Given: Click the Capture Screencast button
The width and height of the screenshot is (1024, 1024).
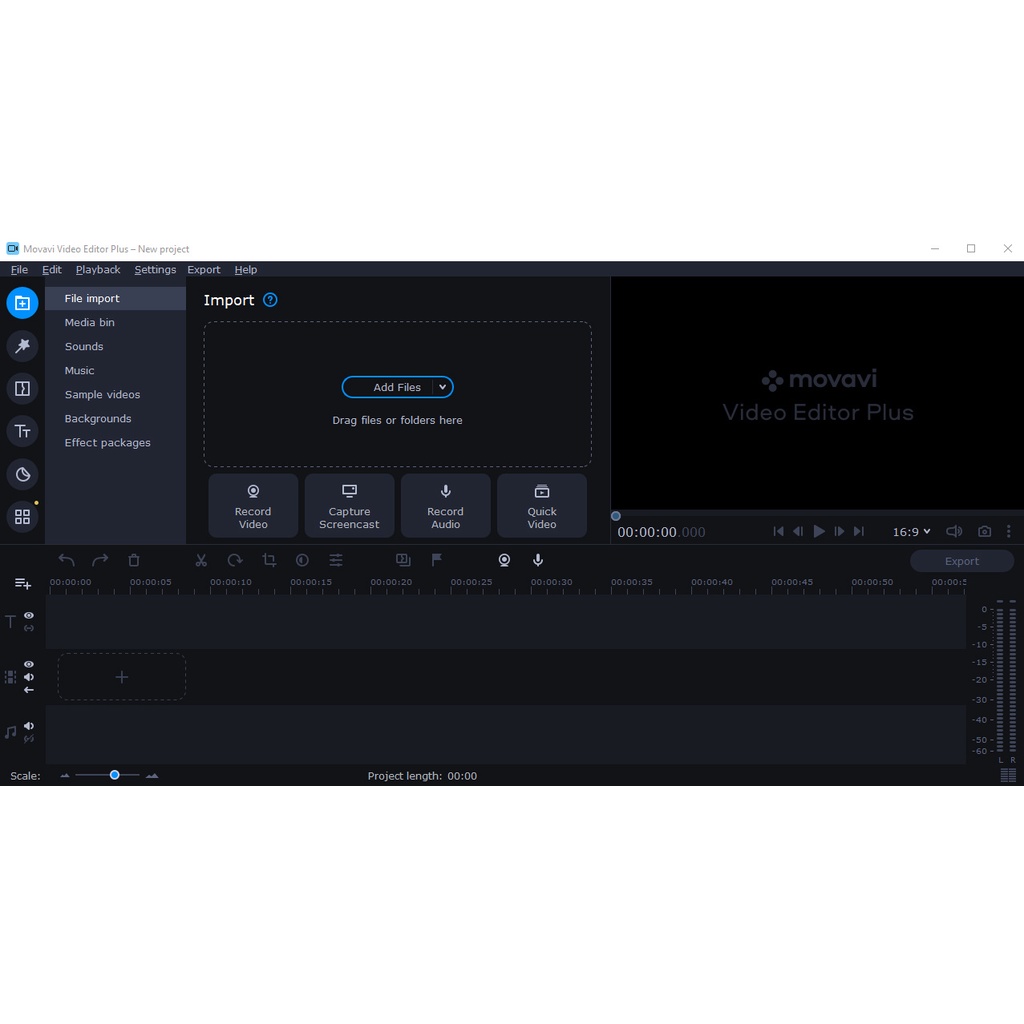Looking at the screenshot, I should pyautogui.click(x=349, y=506).
